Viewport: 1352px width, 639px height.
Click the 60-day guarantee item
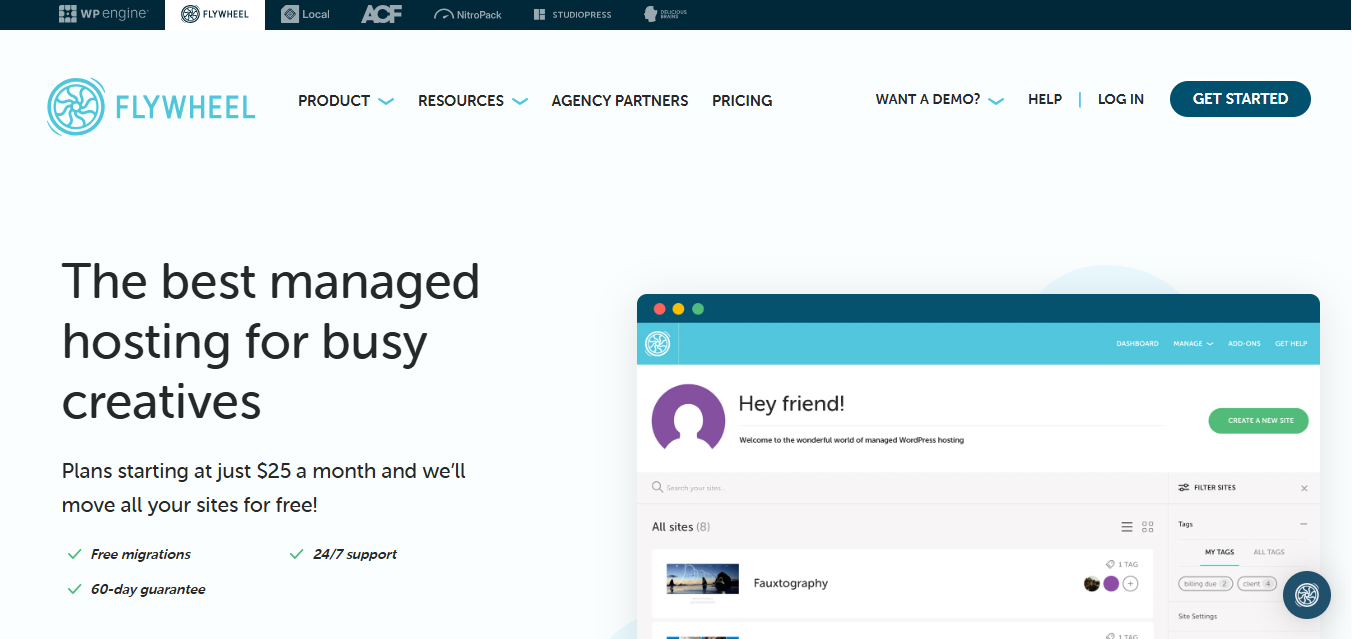tap(136, 589)
